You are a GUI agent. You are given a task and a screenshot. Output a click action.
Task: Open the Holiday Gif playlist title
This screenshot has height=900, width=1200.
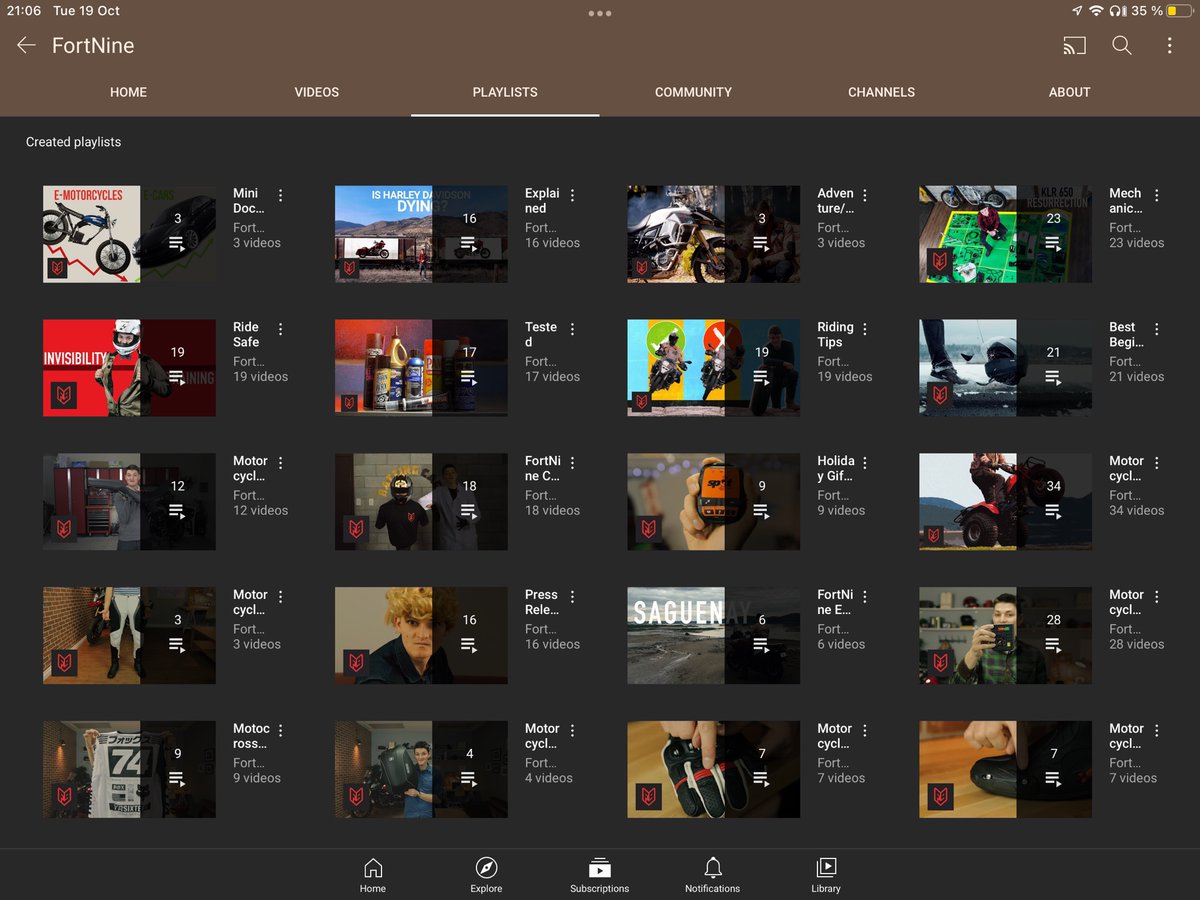point(836,468)
